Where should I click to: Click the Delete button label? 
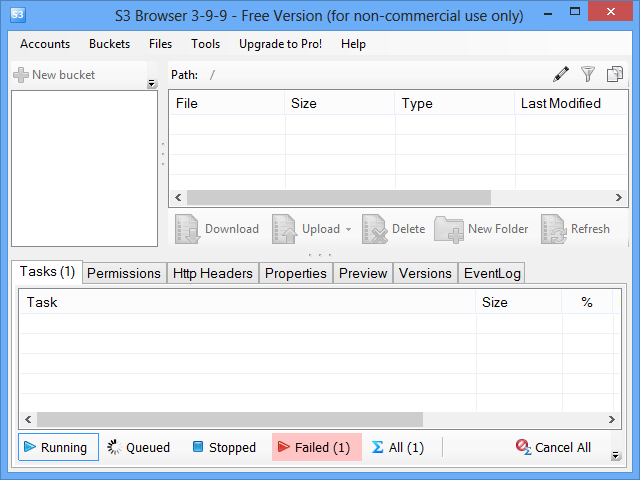(x=409, y=229)
